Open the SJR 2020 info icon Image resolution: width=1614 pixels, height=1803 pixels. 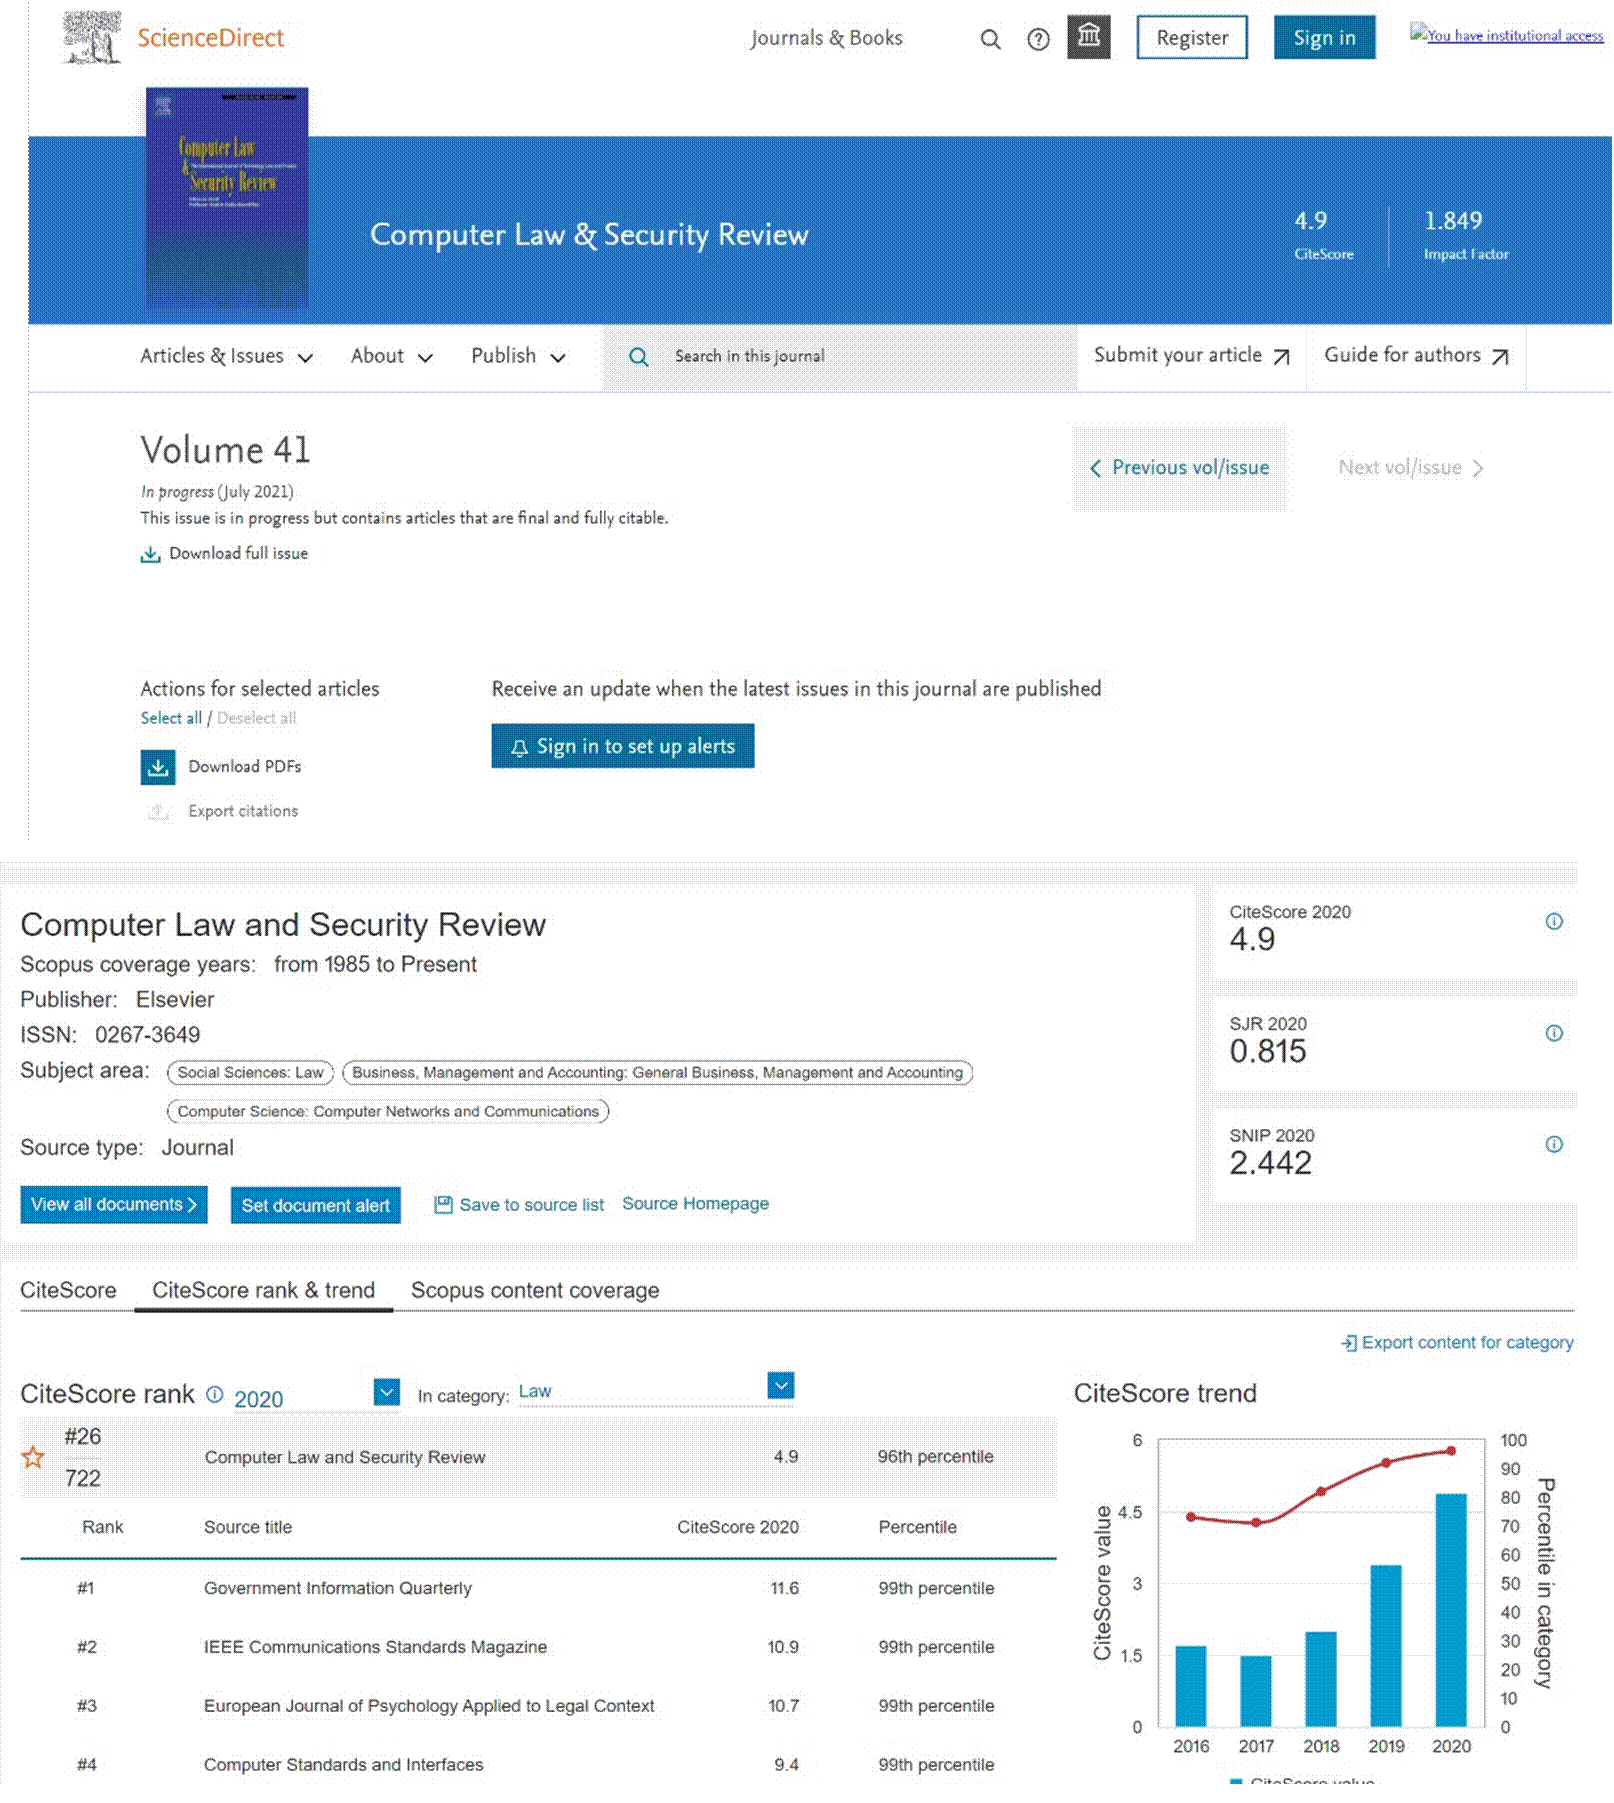(x=1553, y=1033)
